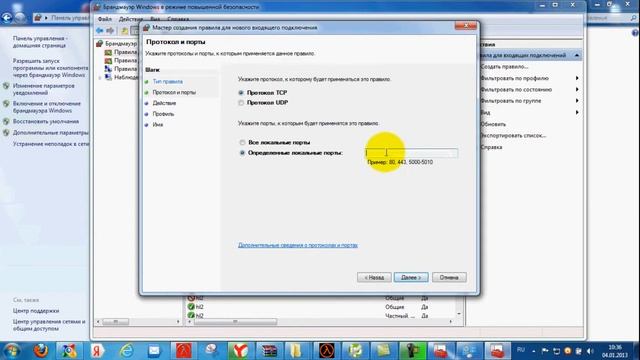Click the volume speaker icon in the system tray

[x=590, y=351]
